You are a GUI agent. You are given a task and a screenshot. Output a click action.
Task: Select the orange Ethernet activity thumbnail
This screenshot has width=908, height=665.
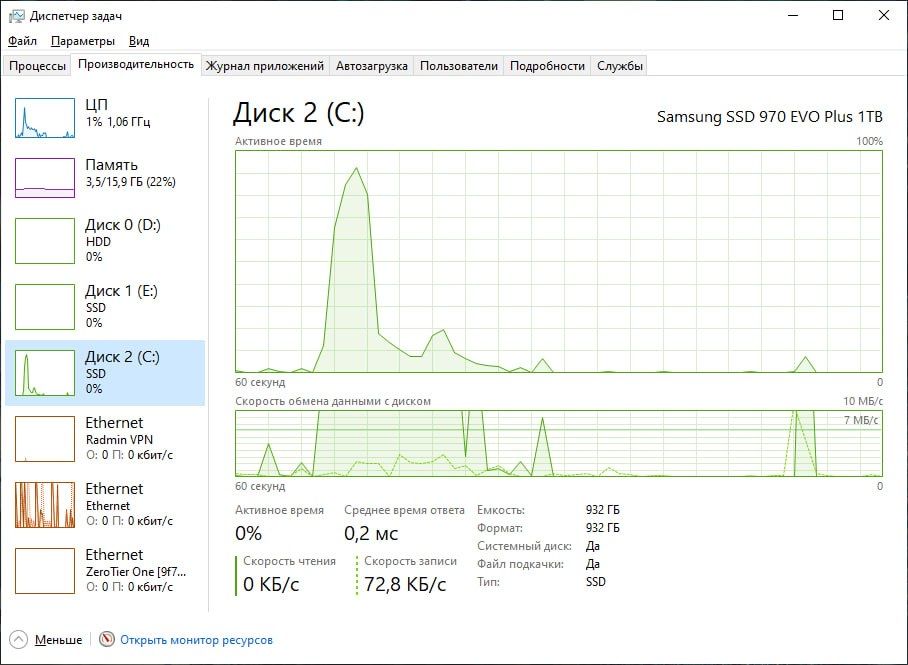pyautogui.click(x=45, y=505)
